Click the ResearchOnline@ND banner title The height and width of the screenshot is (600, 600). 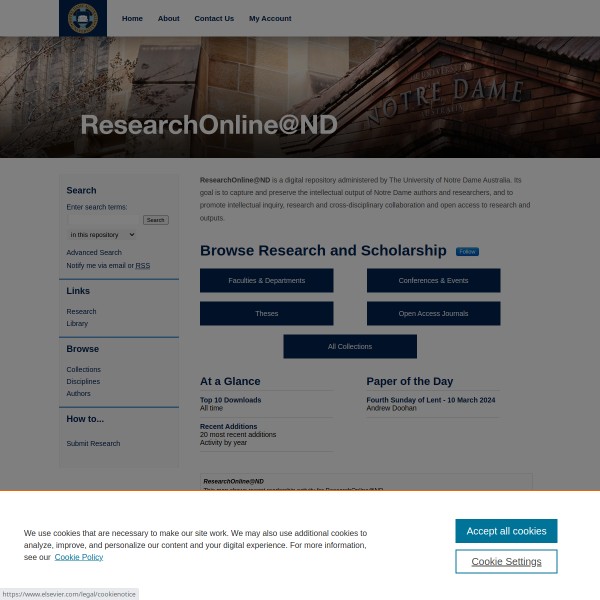point(208,125)
